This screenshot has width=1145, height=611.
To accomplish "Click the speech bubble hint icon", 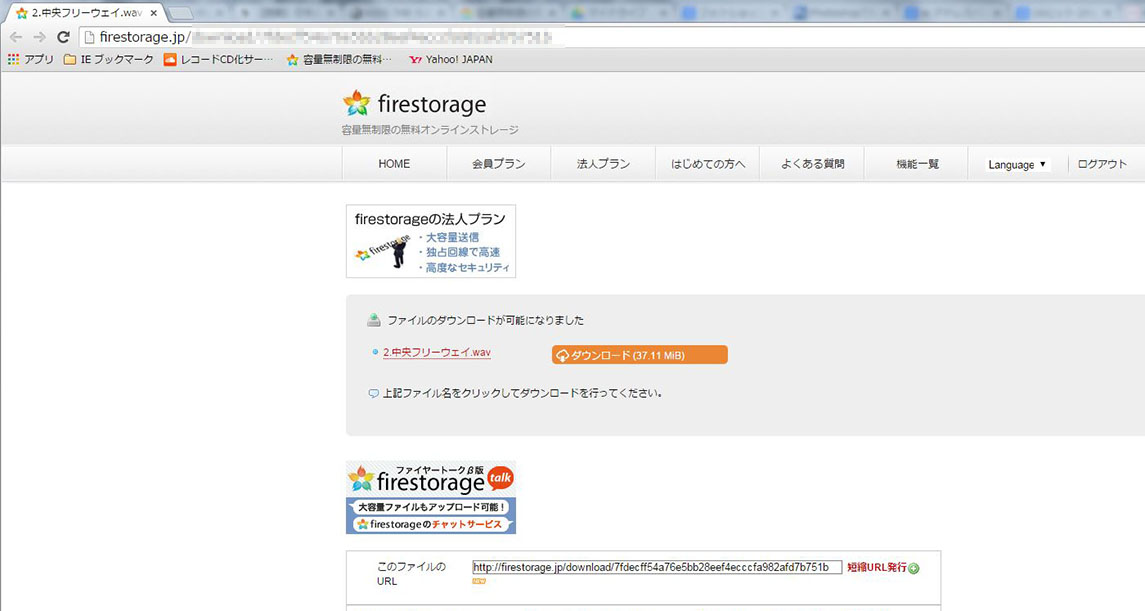I will (x=373, y=393).
